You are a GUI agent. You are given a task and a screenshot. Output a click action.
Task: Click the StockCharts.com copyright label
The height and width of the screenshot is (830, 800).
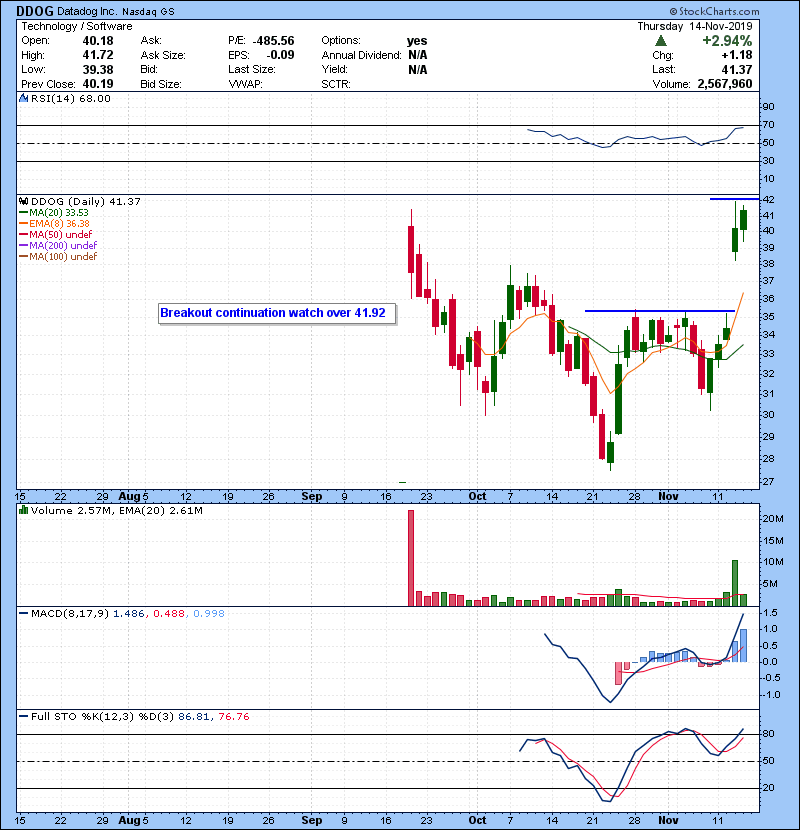(x=714, y=11)
